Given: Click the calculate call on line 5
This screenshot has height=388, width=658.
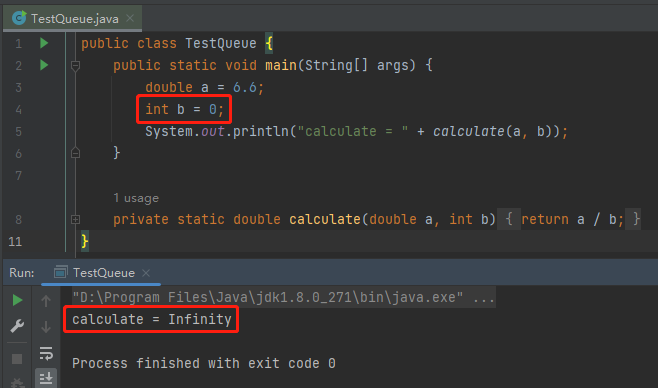Looking at the screenshot, I should tap(468, 132).
